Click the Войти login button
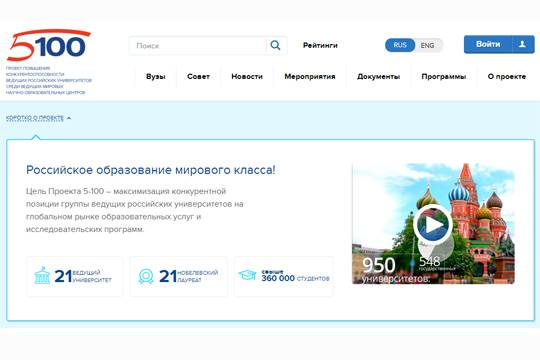Viewport: 540px width, 360px height. tap(488, 44)
